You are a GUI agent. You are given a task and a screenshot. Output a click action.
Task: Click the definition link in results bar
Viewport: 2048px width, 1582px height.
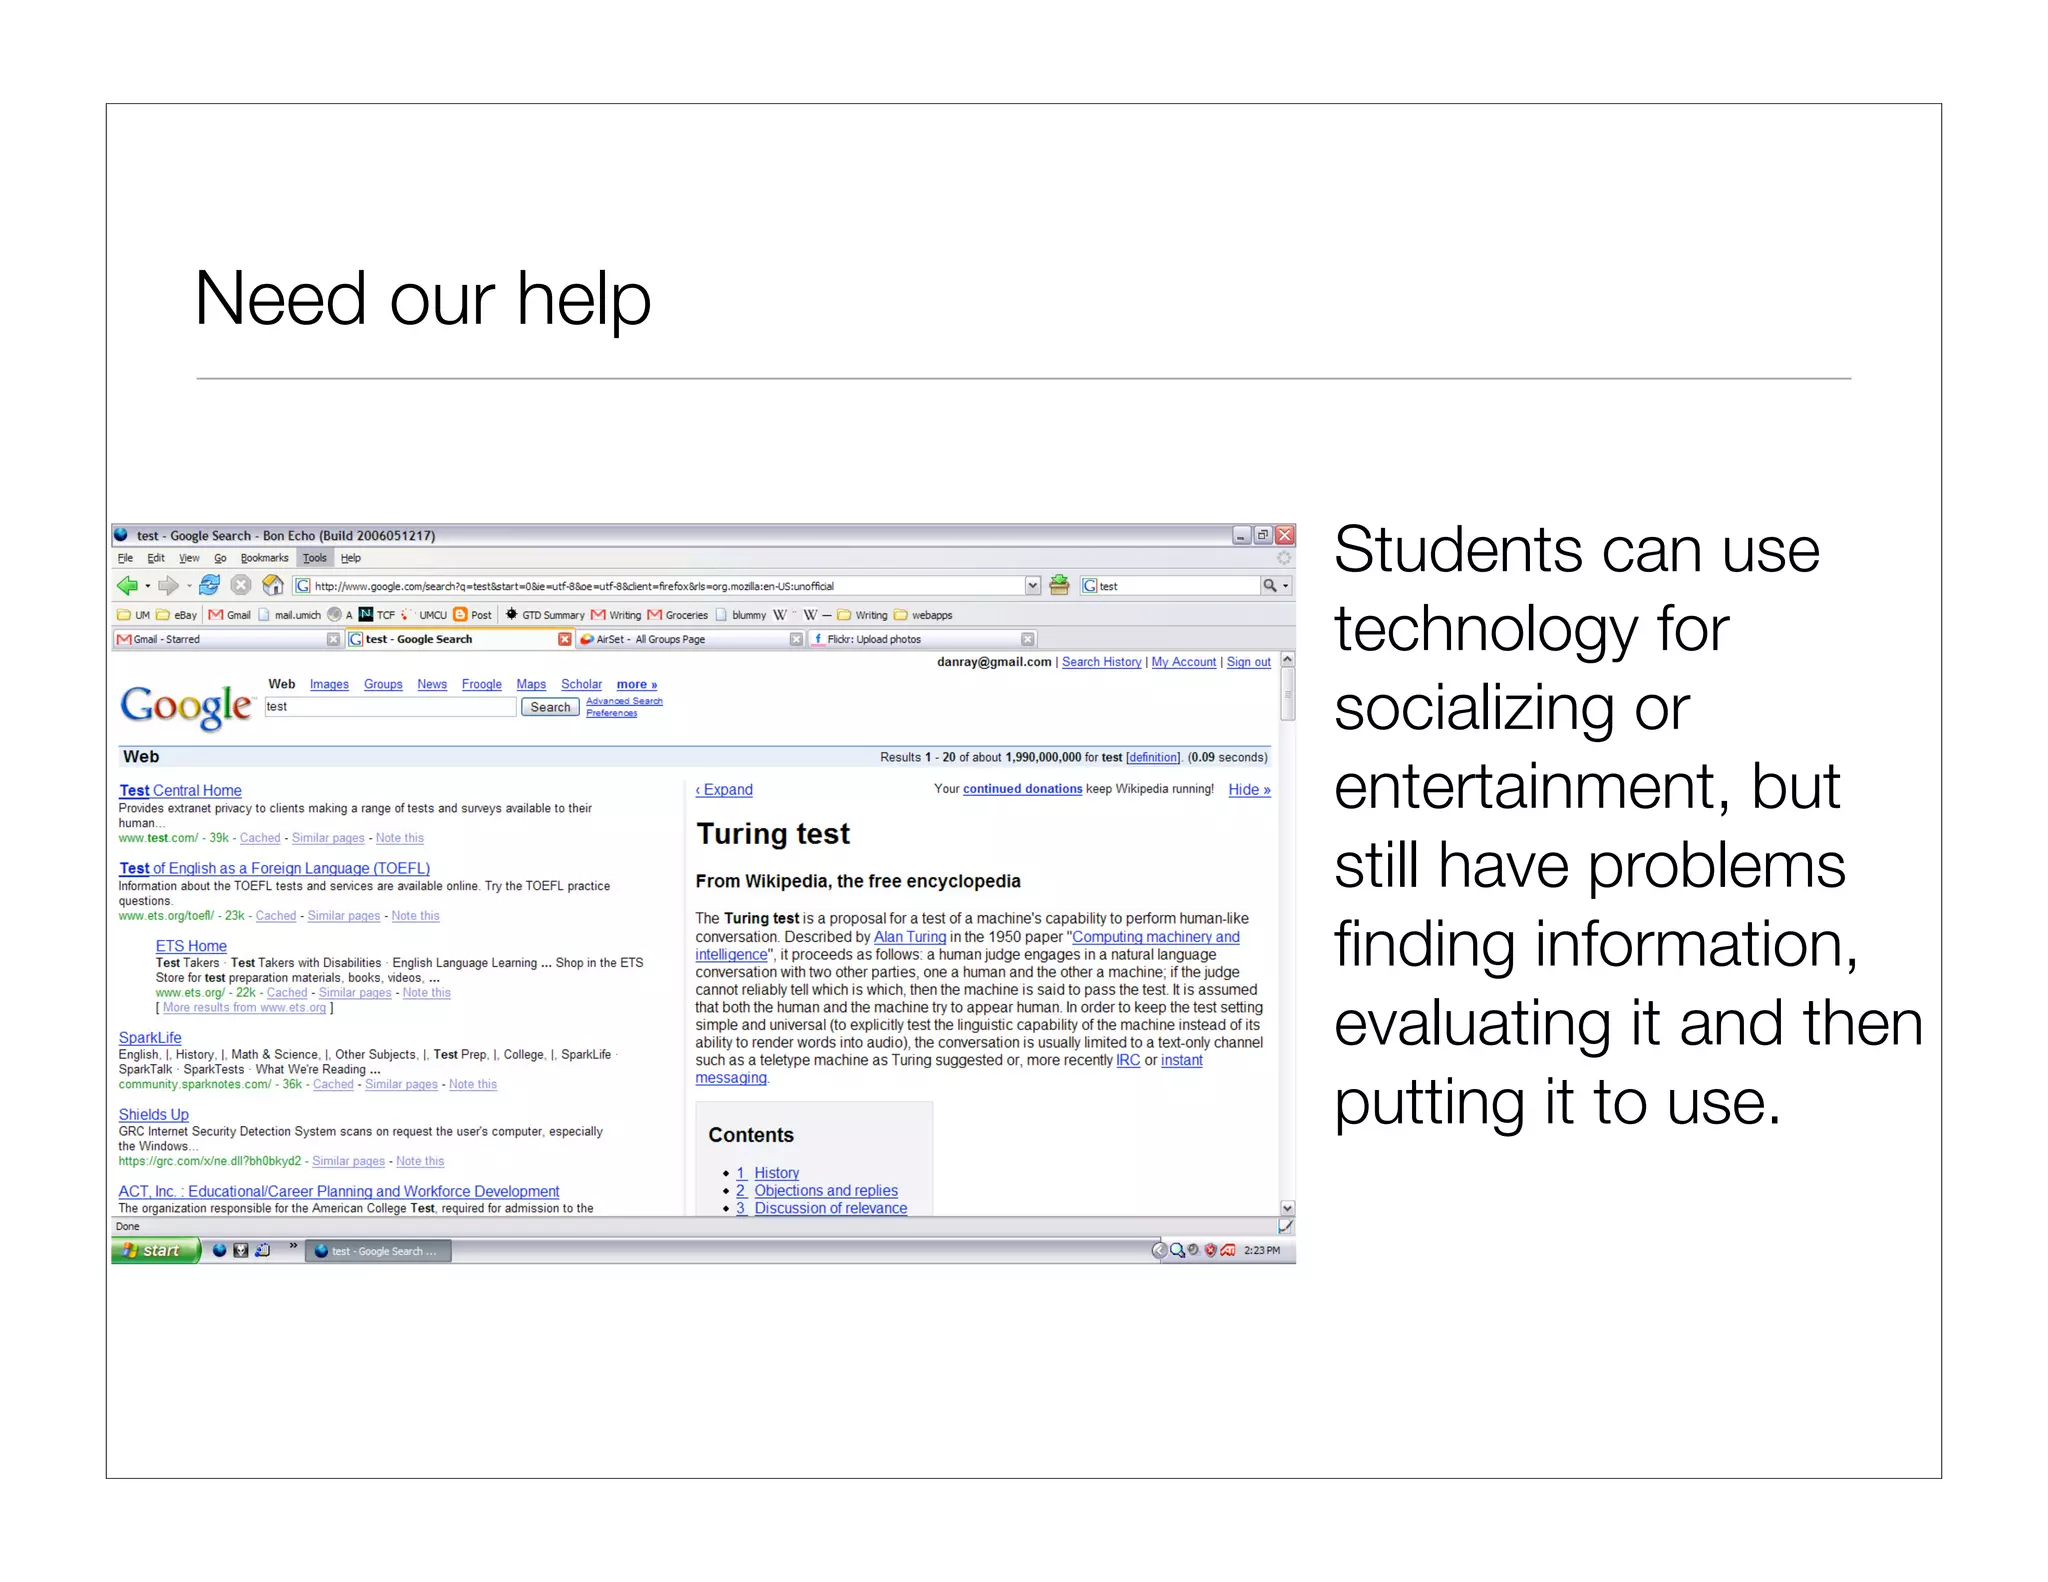click(x=1153, y=758)
